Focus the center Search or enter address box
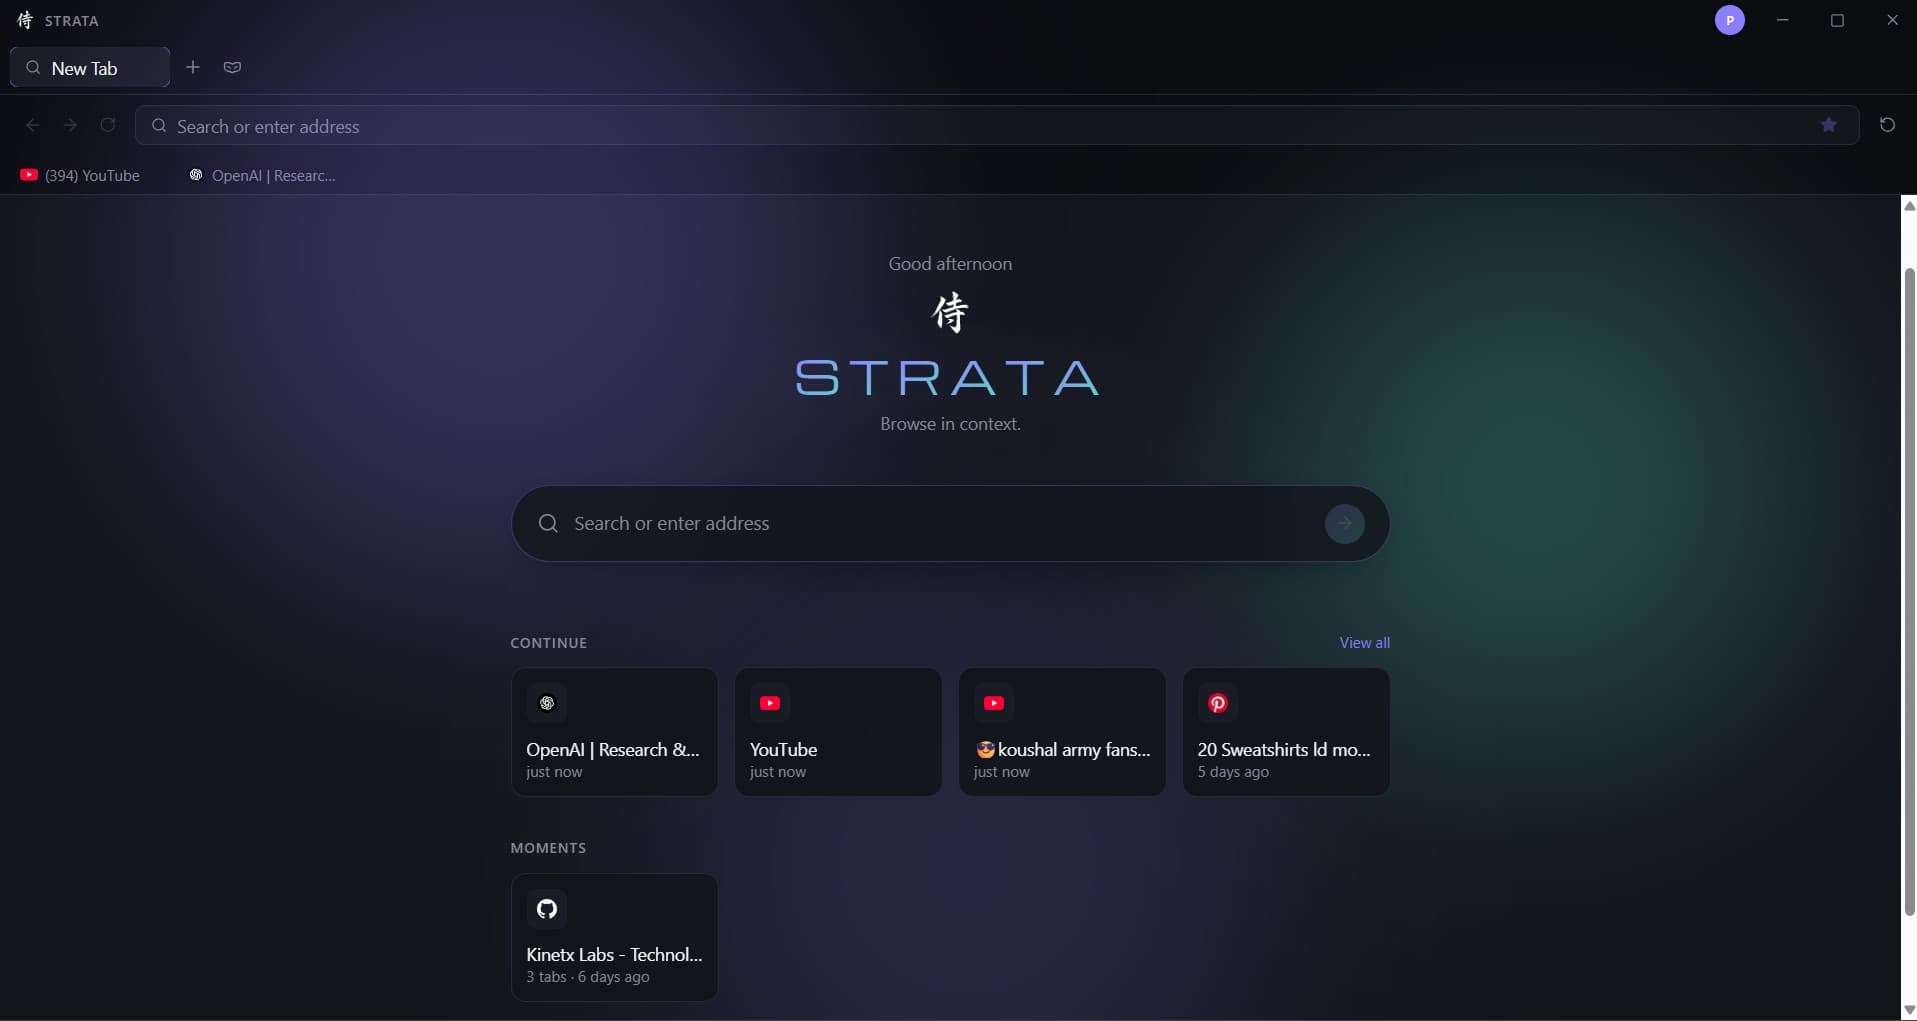 click(950, 523)
